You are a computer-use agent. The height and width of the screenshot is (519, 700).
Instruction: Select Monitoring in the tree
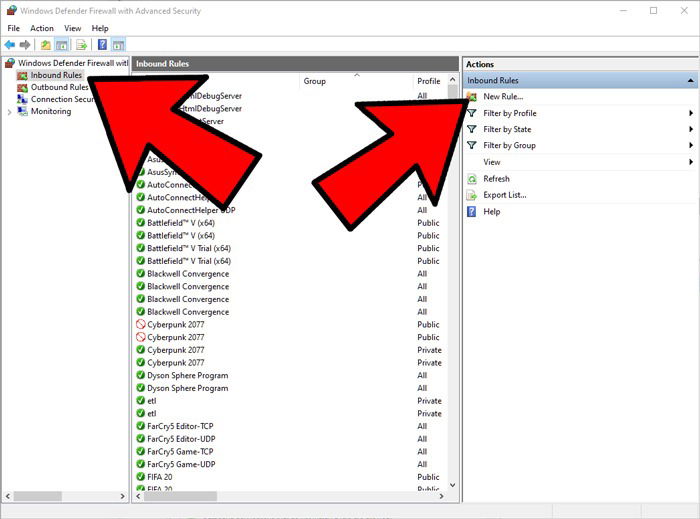[x=51, y=111]
